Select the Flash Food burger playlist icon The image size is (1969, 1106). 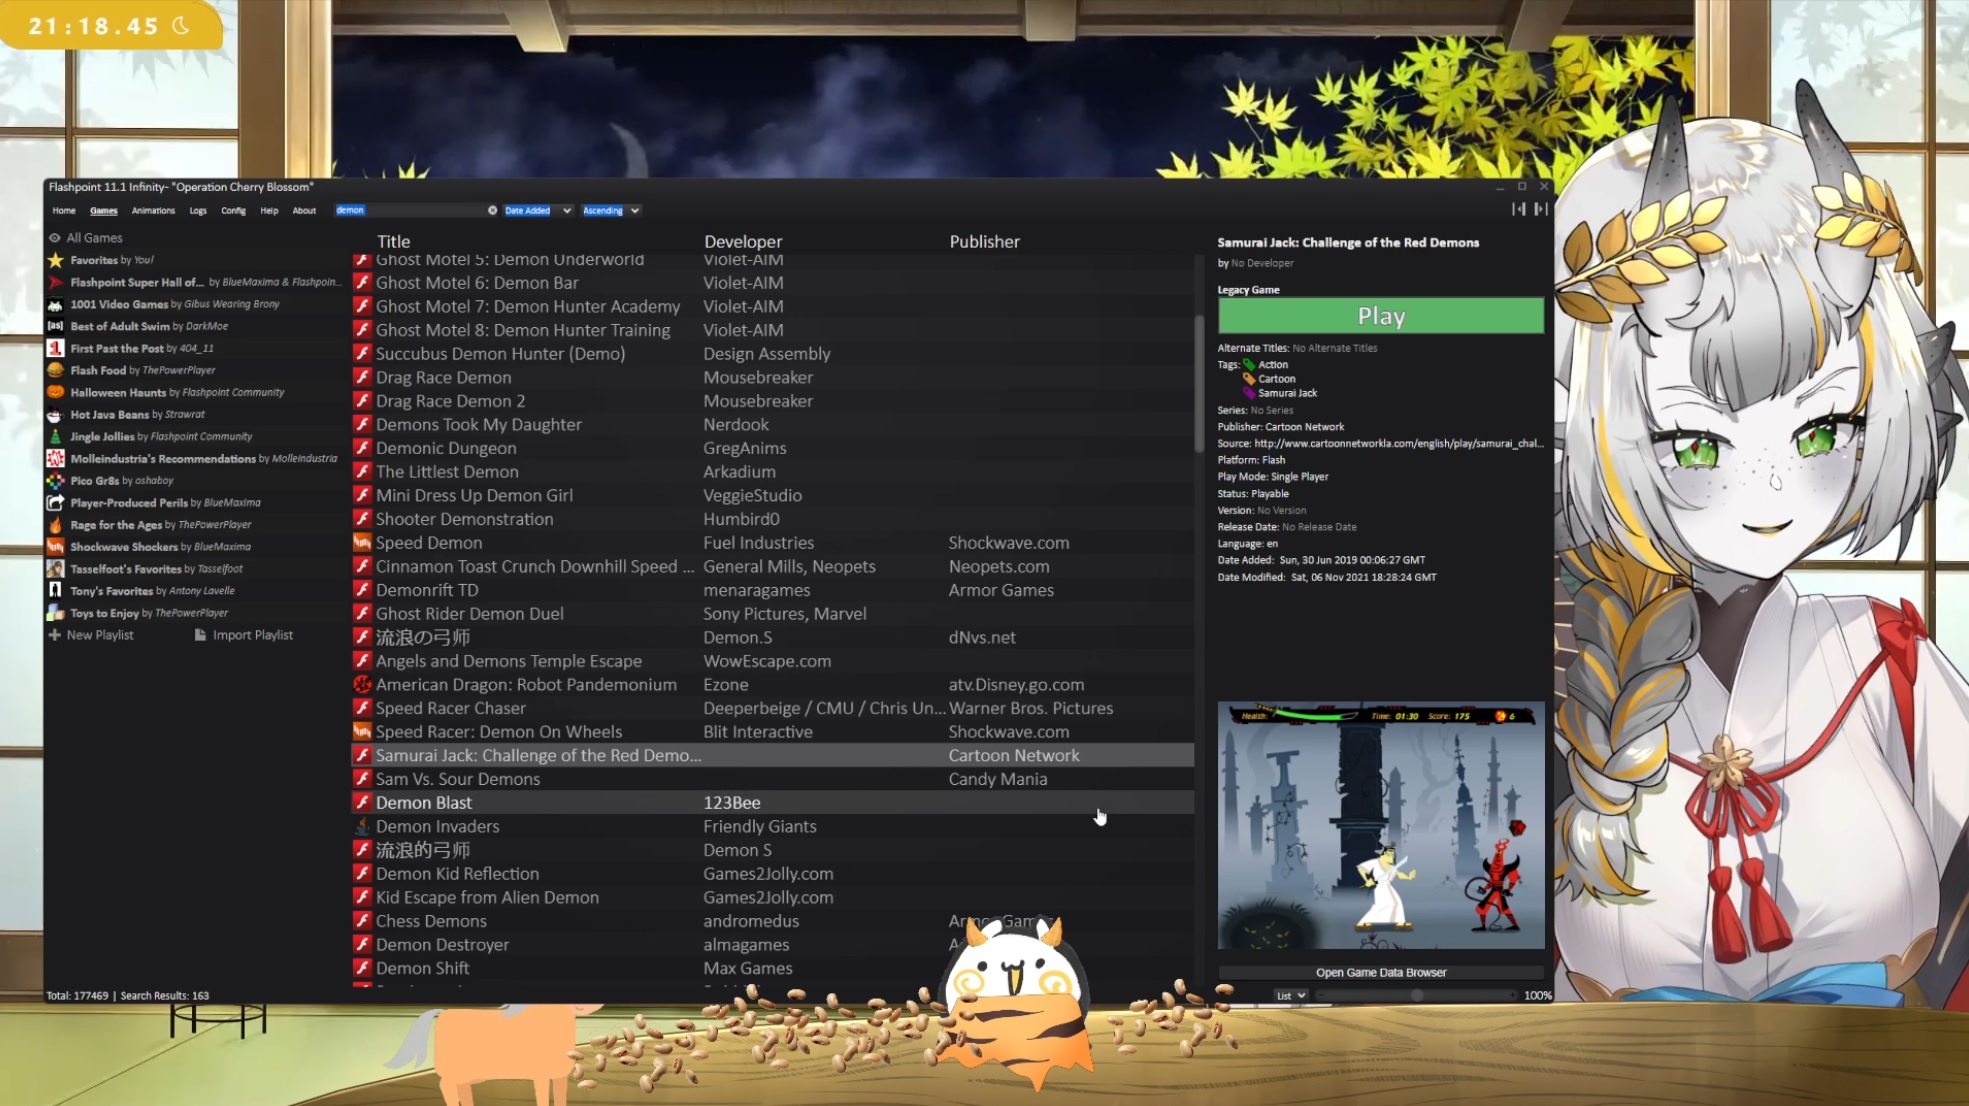pos(56,370)
